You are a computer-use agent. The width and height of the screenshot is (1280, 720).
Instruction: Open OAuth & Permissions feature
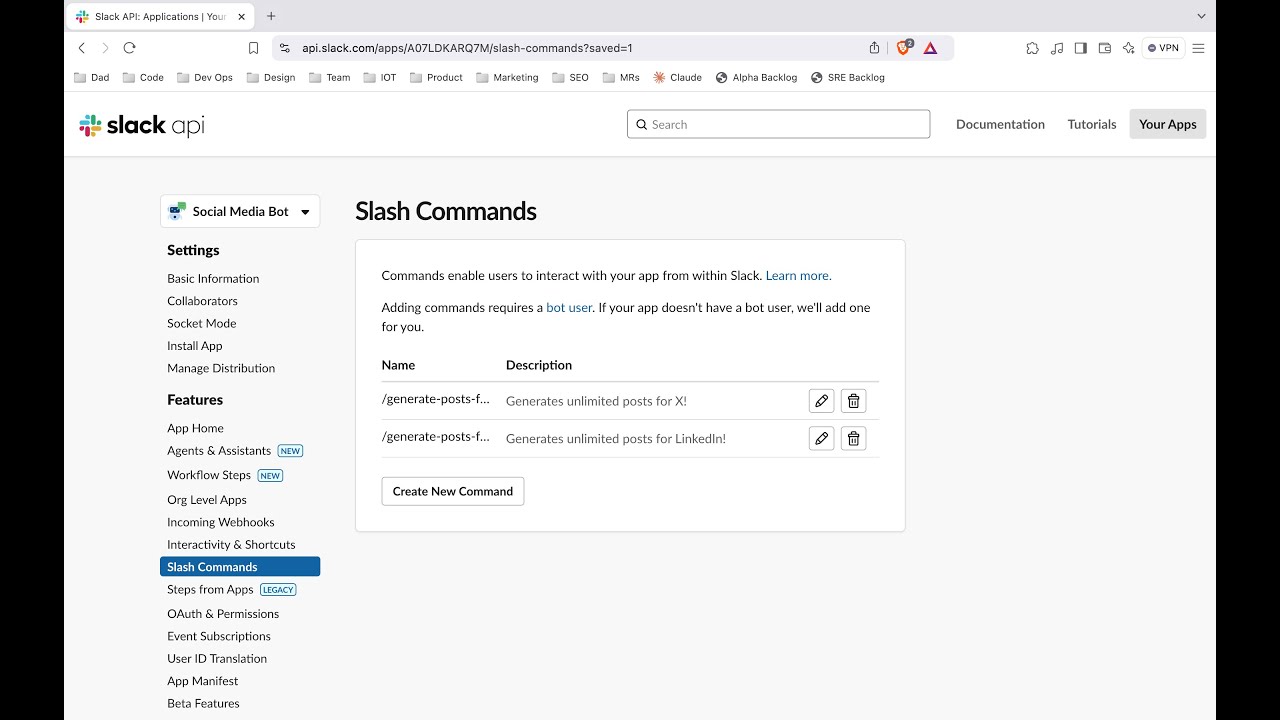pyautogui.click(x=223, y=613)
